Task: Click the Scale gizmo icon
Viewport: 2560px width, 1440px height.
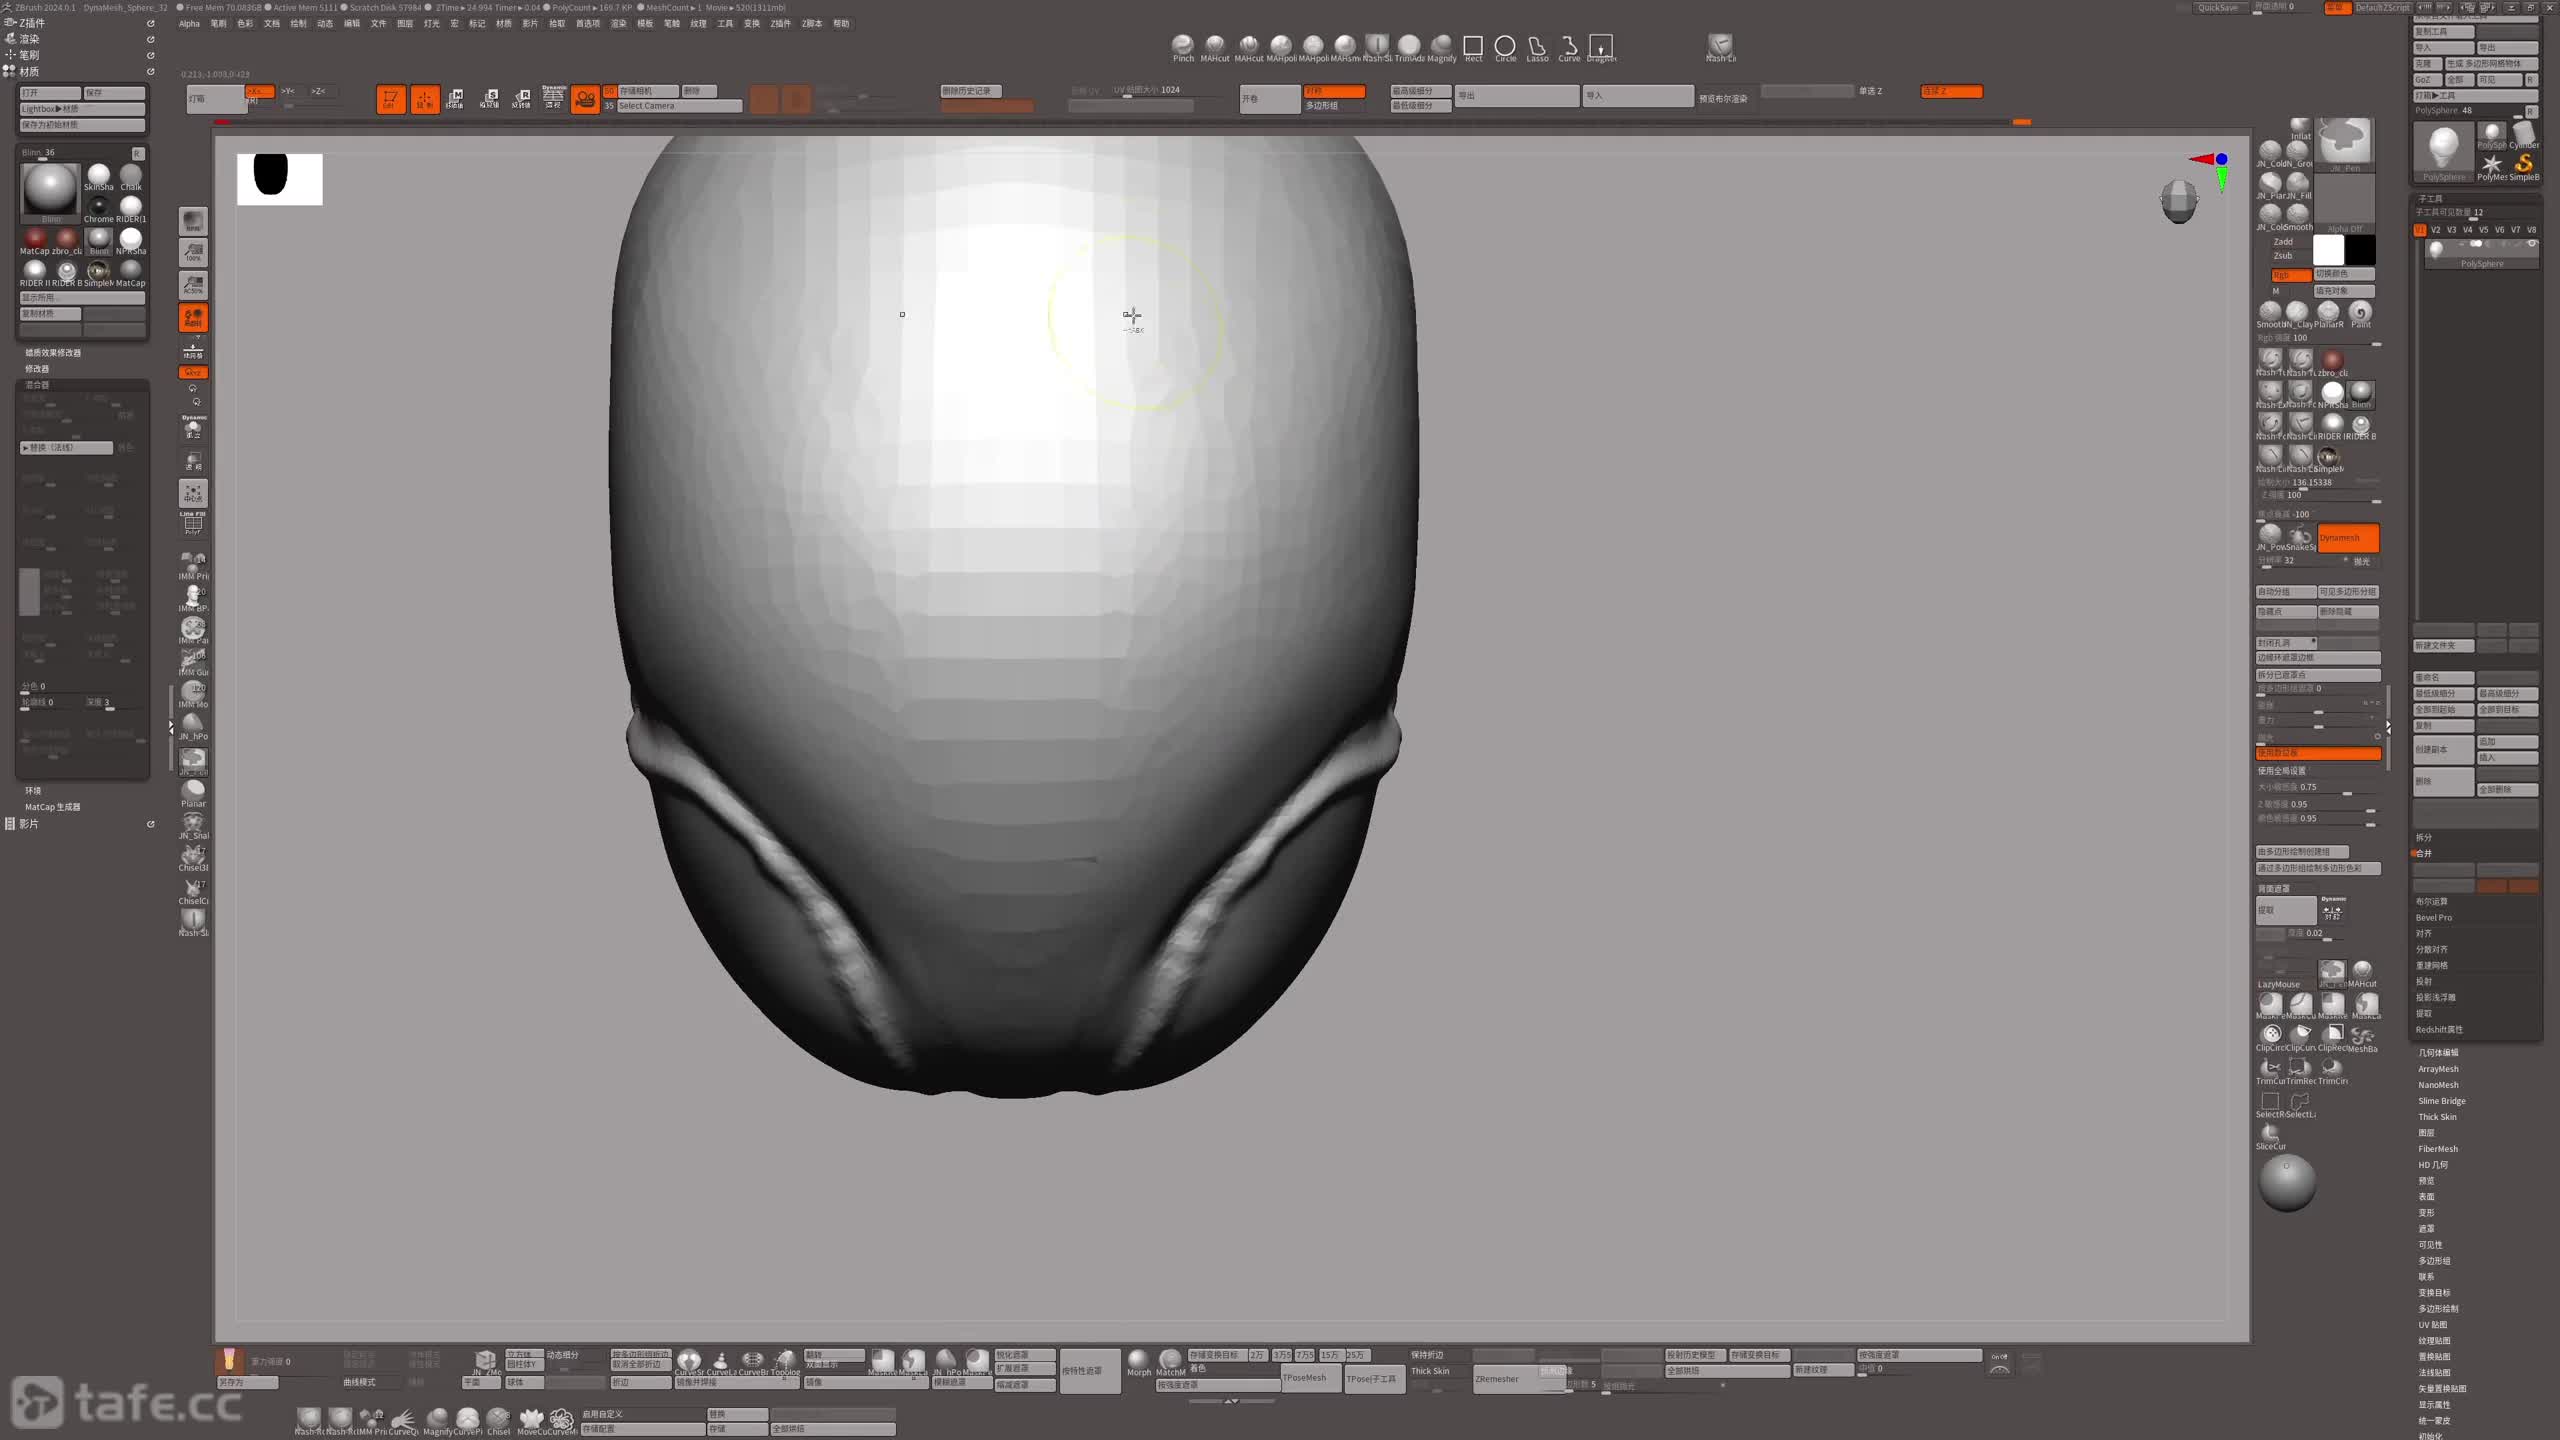Action: 489,98
